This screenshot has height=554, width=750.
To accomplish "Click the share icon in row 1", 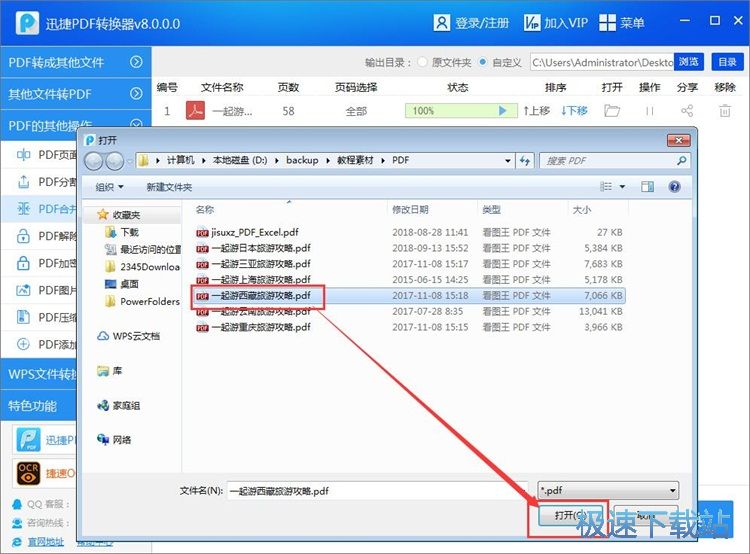I will click(687, 111).
